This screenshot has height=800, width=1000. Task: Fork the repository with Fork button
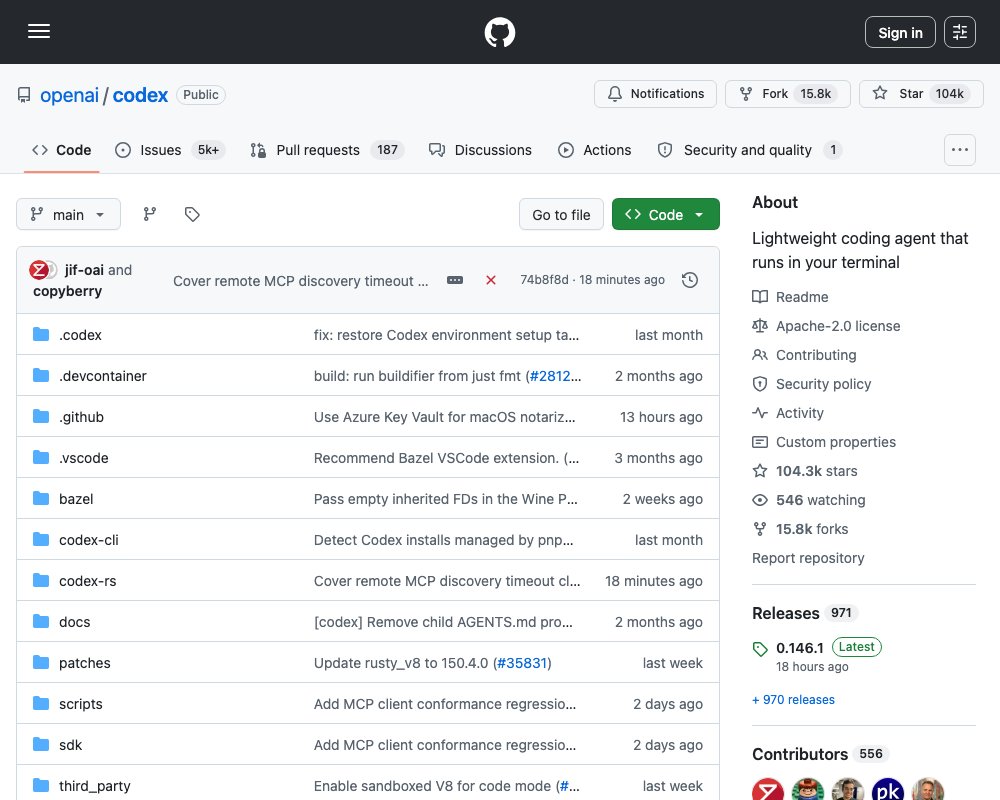(788, 94)
